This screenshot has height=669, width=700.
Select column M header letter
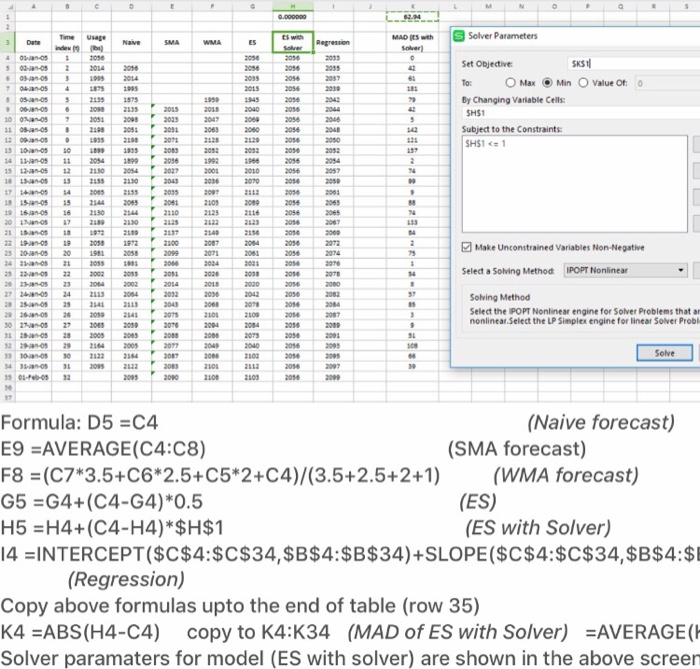coord(488,6)
